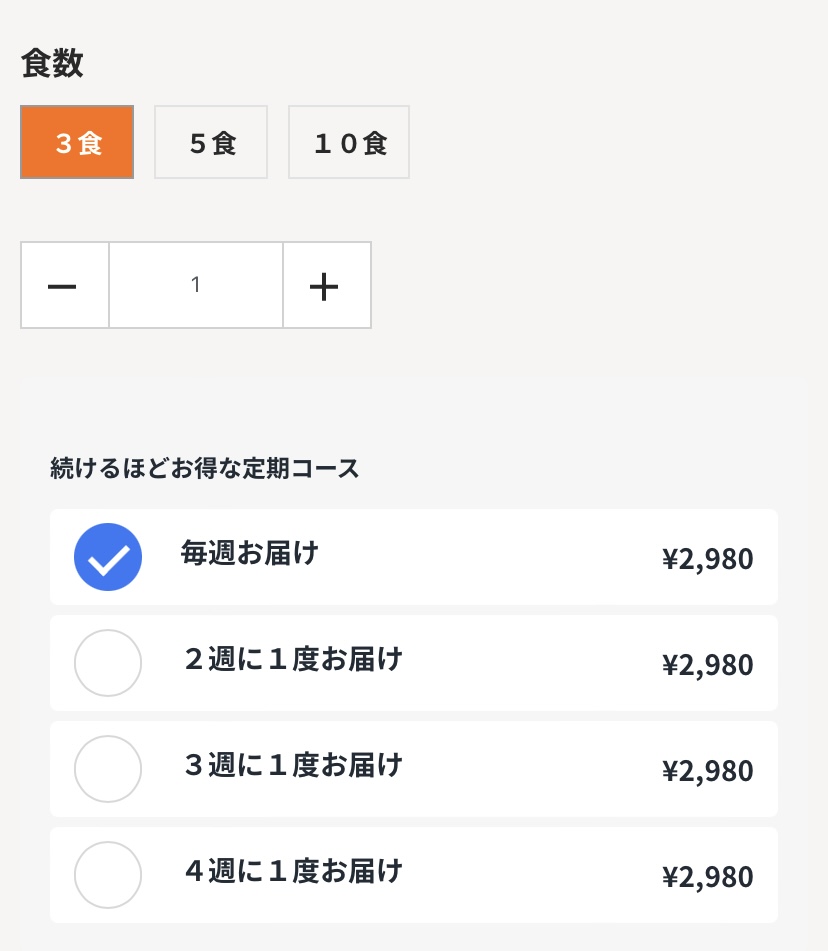The width and height of the screenshot is (828, 951).
Task: Click the 毎週お届け label text
Action: pos(250,553)
